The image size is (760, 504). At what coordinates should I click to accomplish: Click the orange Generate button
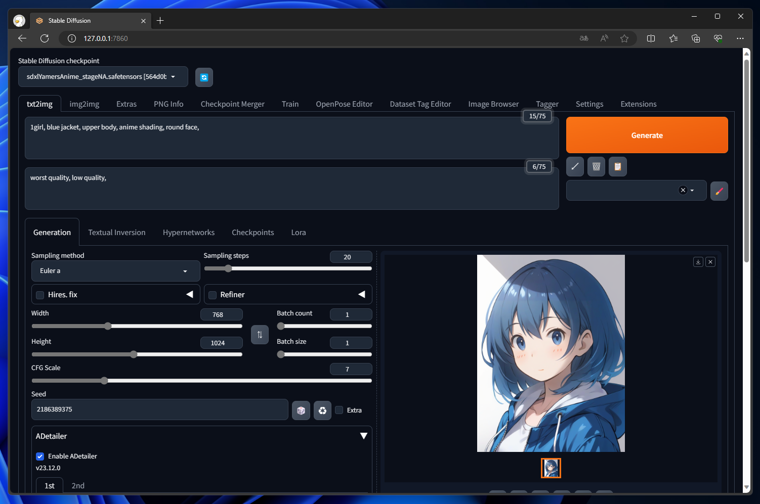(x=647, y=135)
